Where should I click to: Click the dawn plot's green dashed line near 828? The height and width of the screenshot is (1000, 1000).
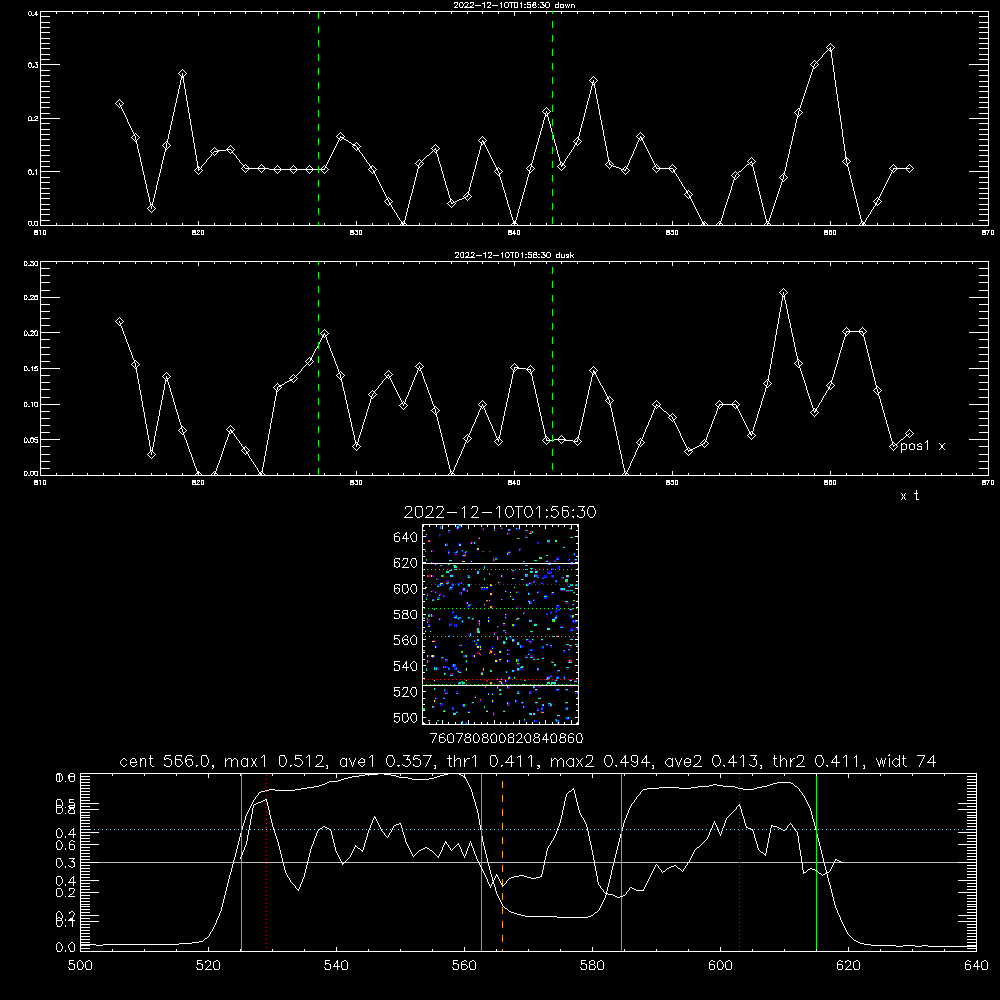(318, 118)
